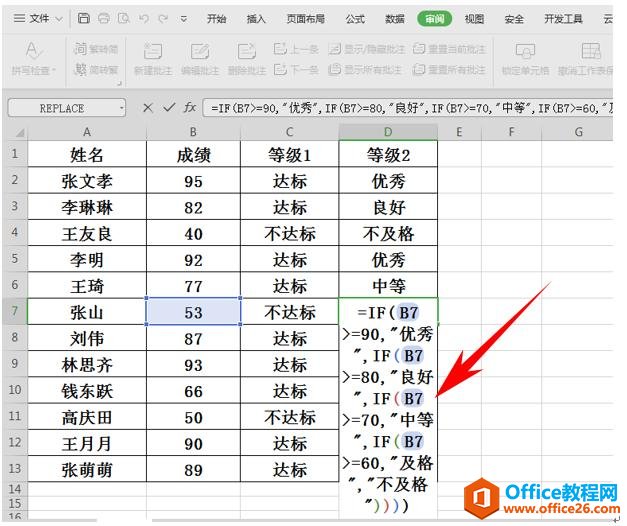Click the score cell with 95
Screen dimensions: 627x526
pos(193,181)
